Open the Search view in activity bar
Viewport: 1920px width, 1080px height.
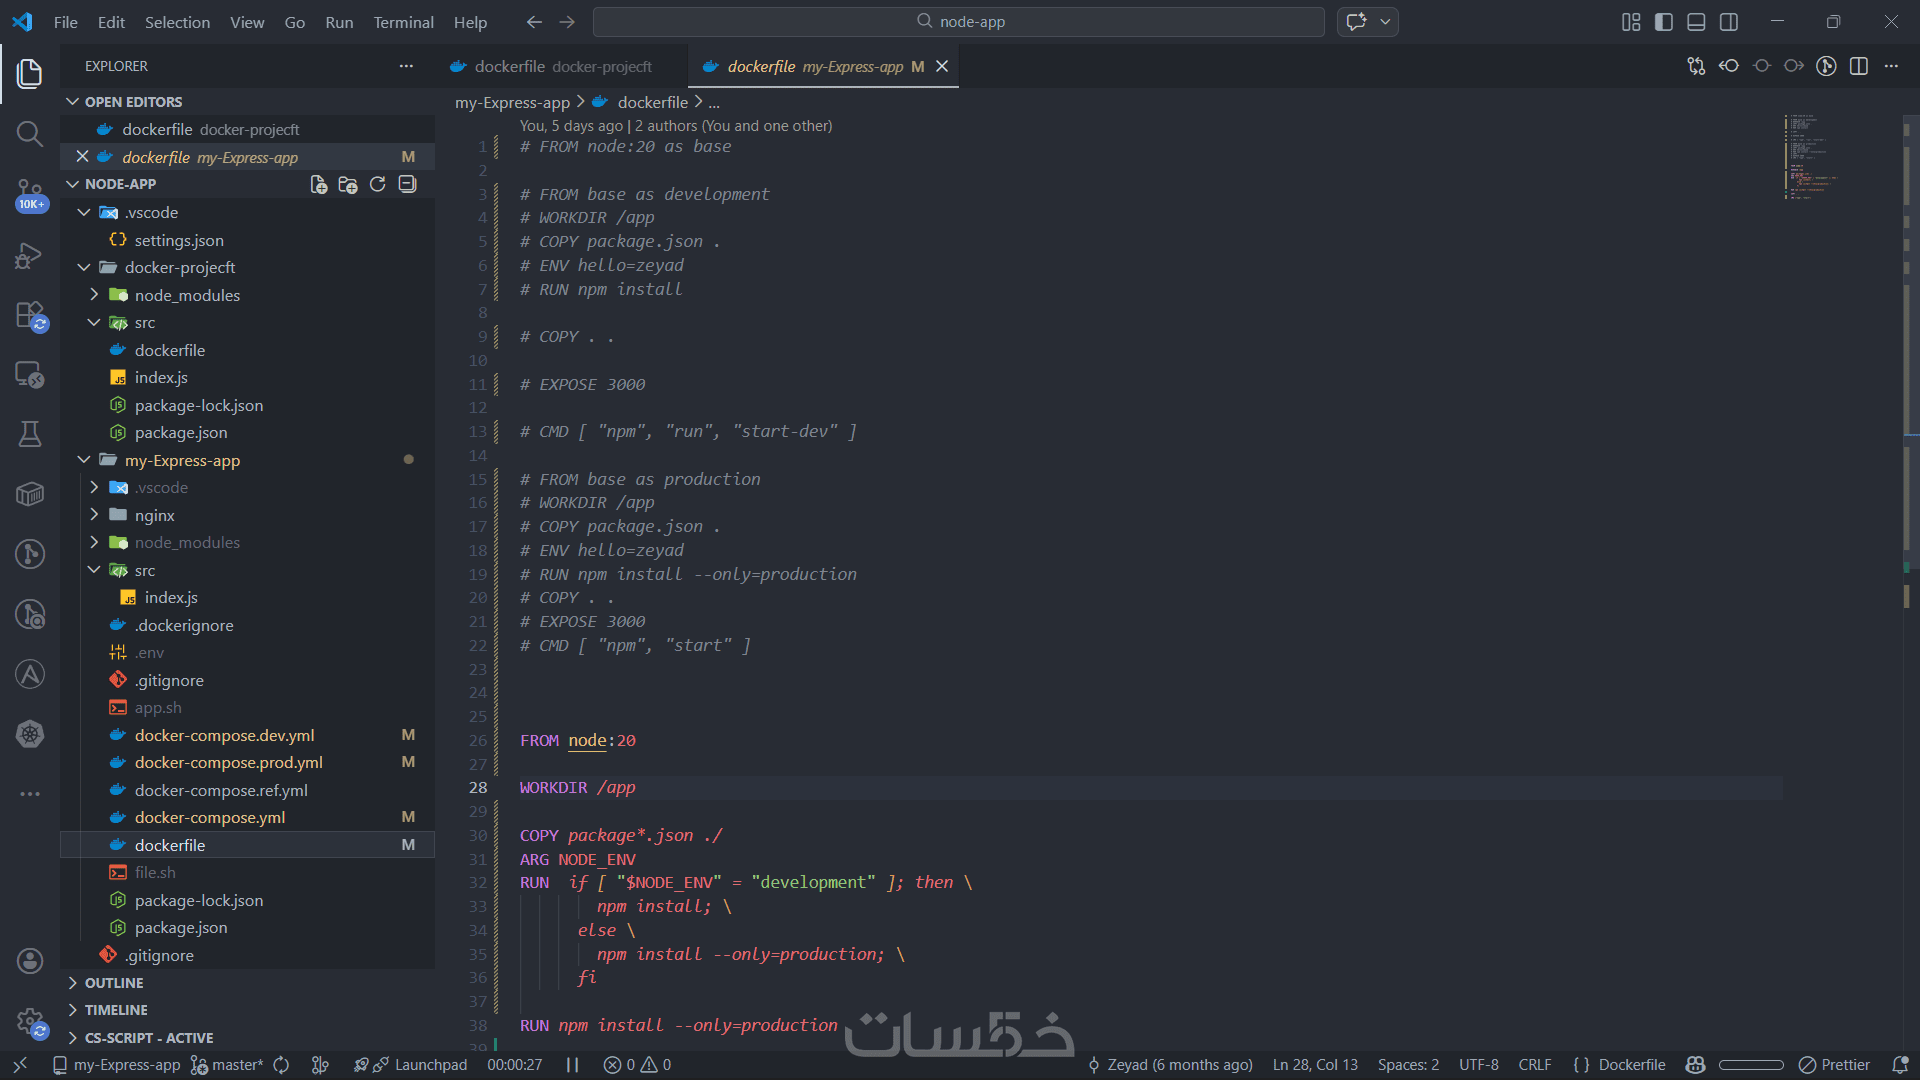pyautogui.click(x=30, y=133)
